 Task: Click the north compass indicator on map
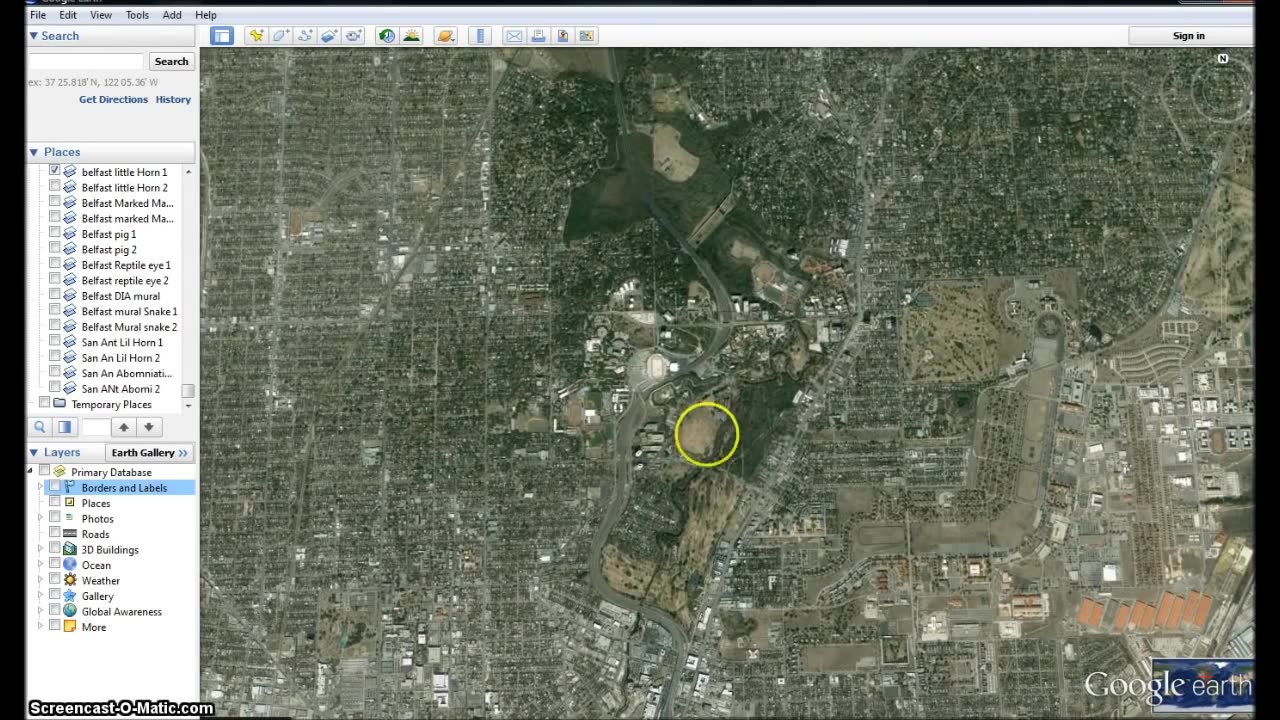point(1222,59)
